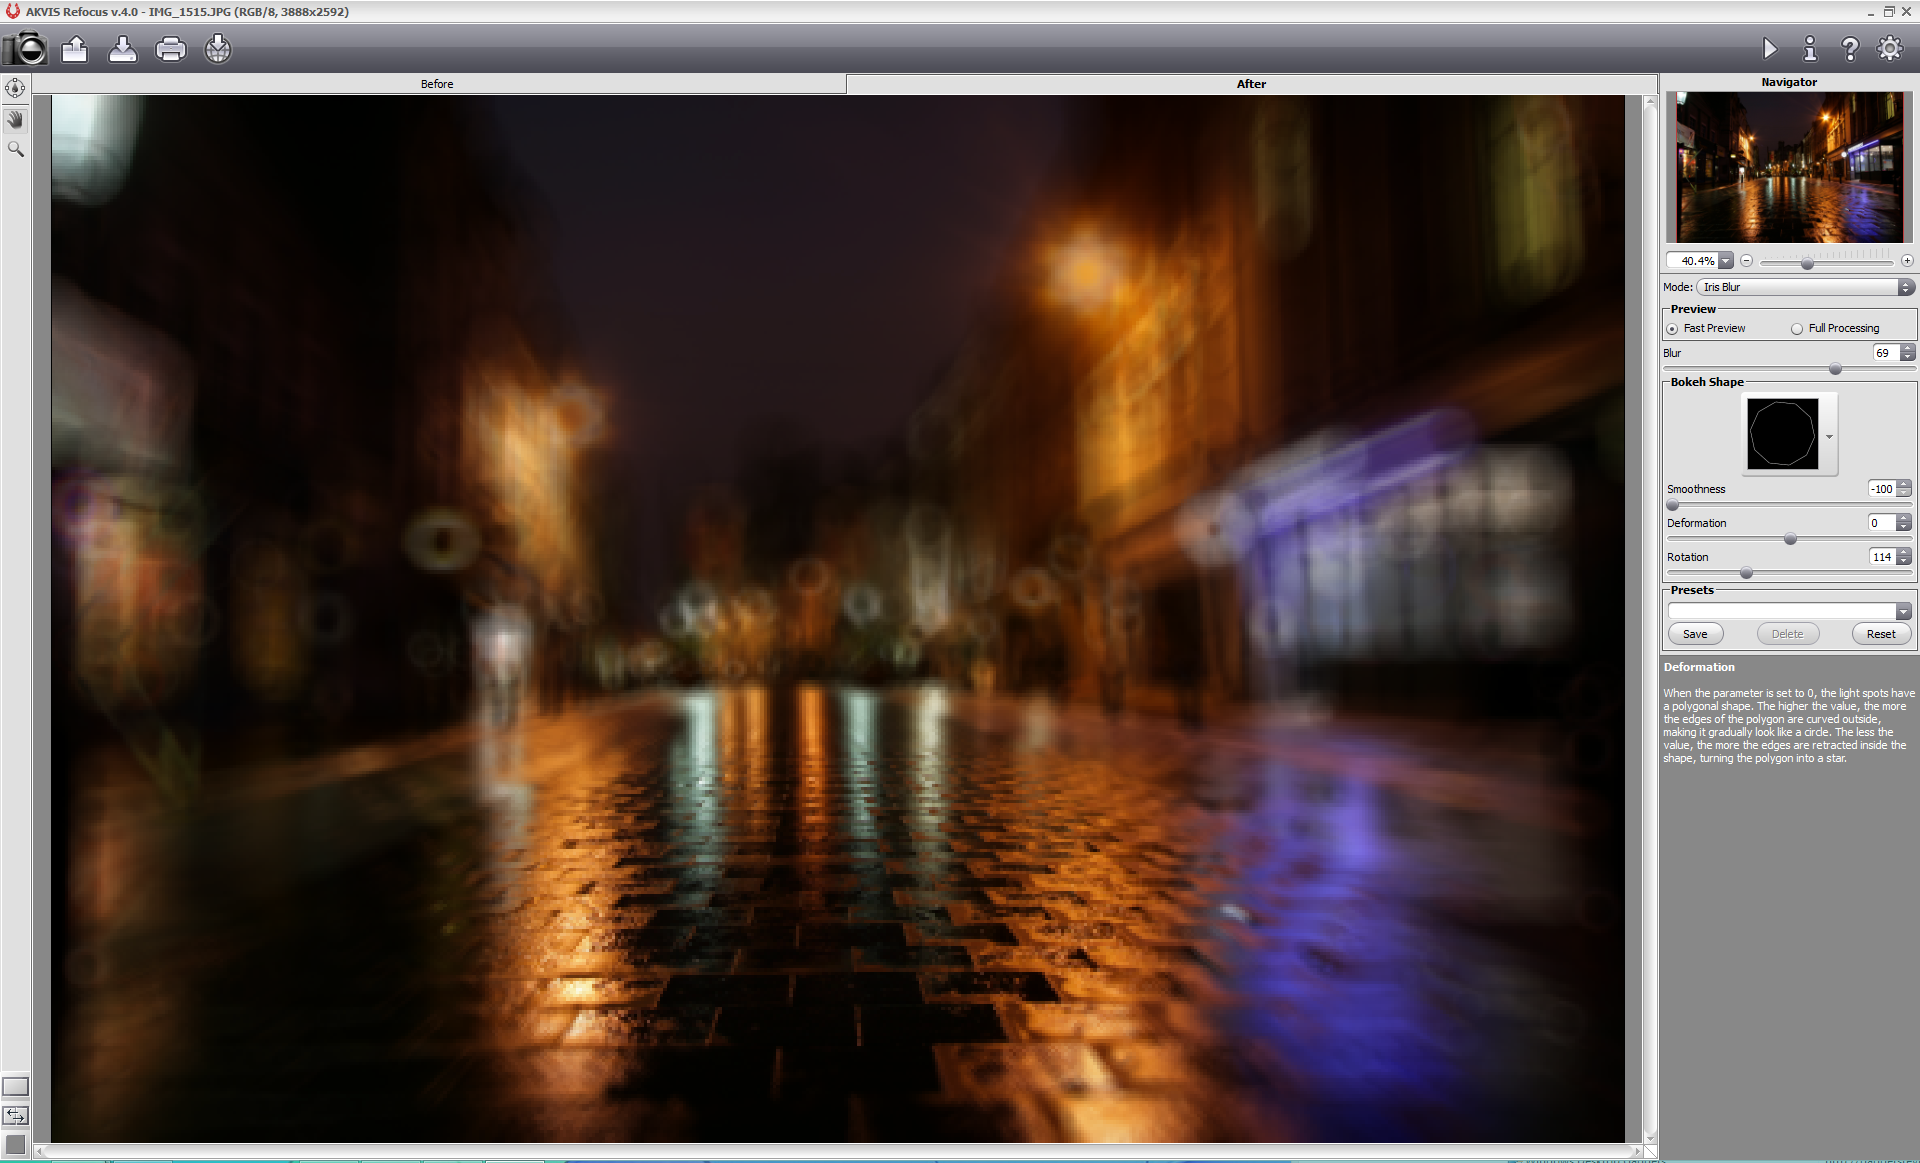The height and width of the screenshot is (1163, 1920).
Task: Click the Smoothness slider handle
Action: click(1673, 506)
